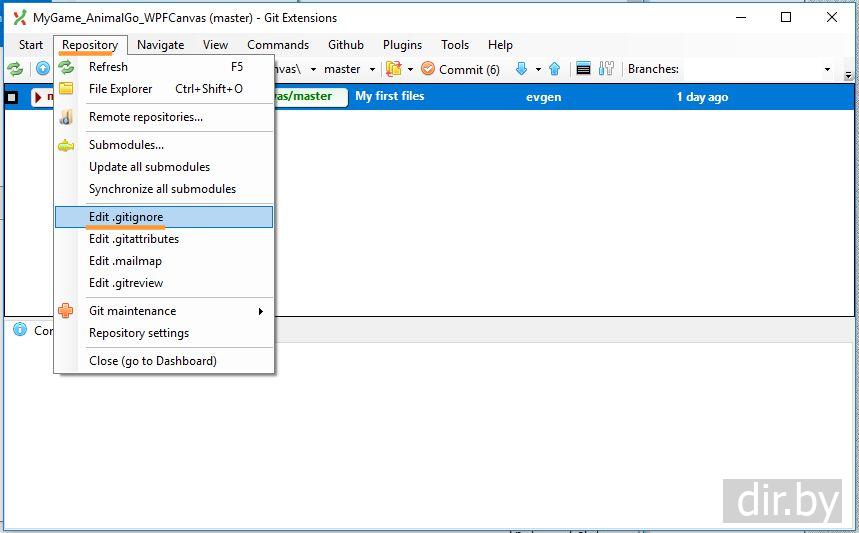The image size is (859, 533).
Task: Click the blue info icon in lower panel
Action: coord(20,330)
